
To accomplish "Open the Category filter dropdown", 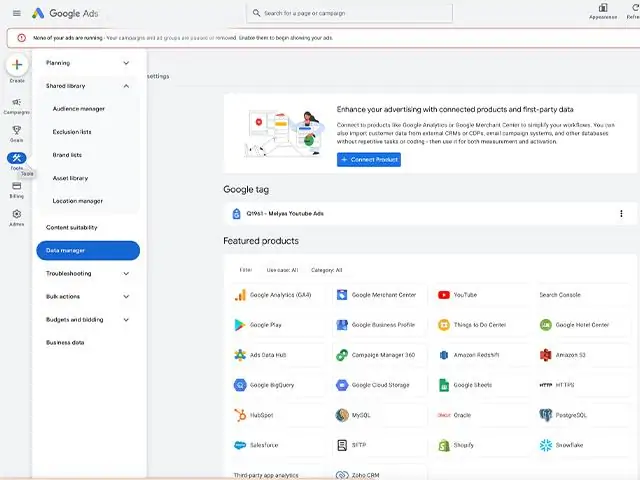I will click(x=326, y=270).
